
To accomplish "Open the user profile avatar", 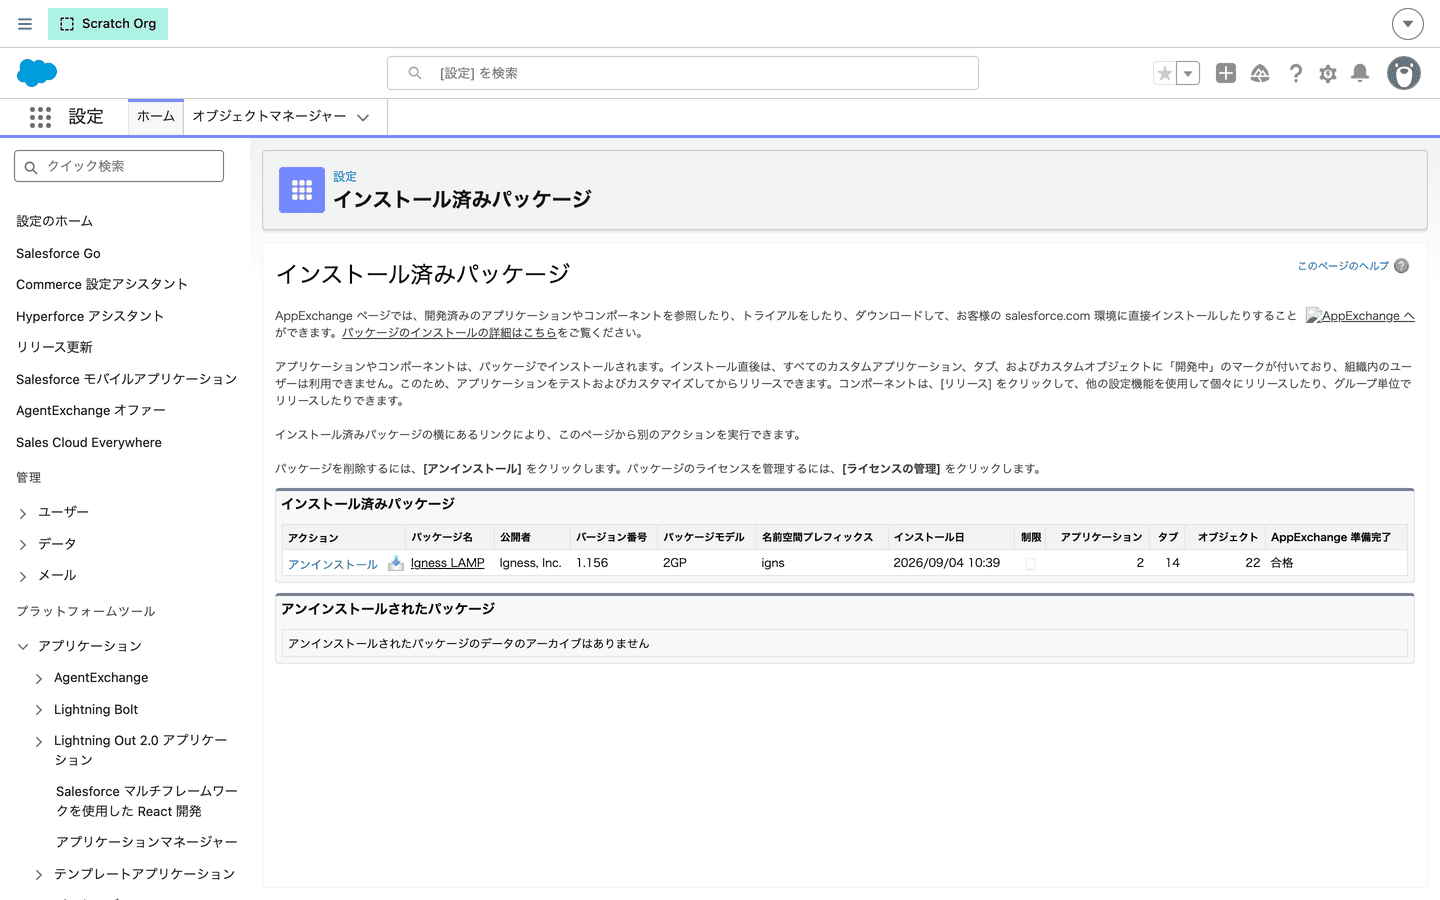I will click(1404, 73).
